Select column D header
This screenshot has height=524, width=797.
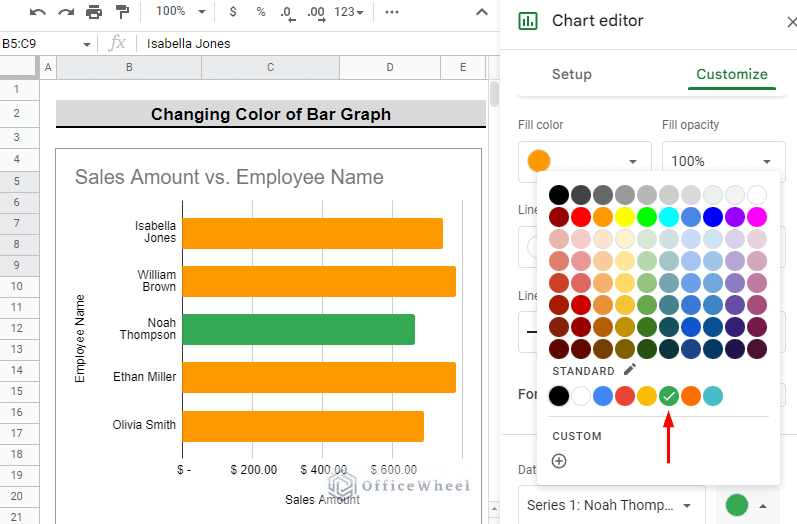389,67
